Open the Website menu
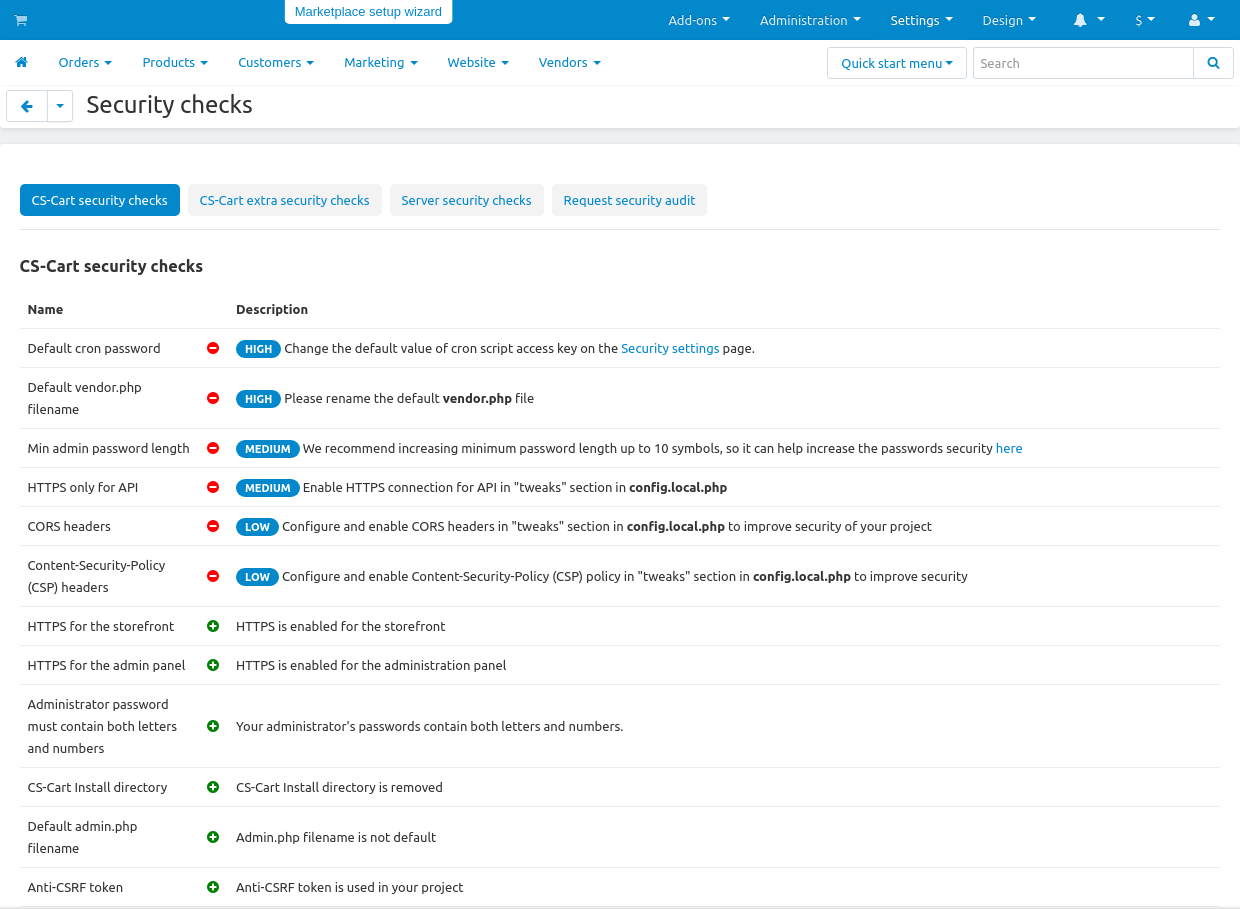 478,62
